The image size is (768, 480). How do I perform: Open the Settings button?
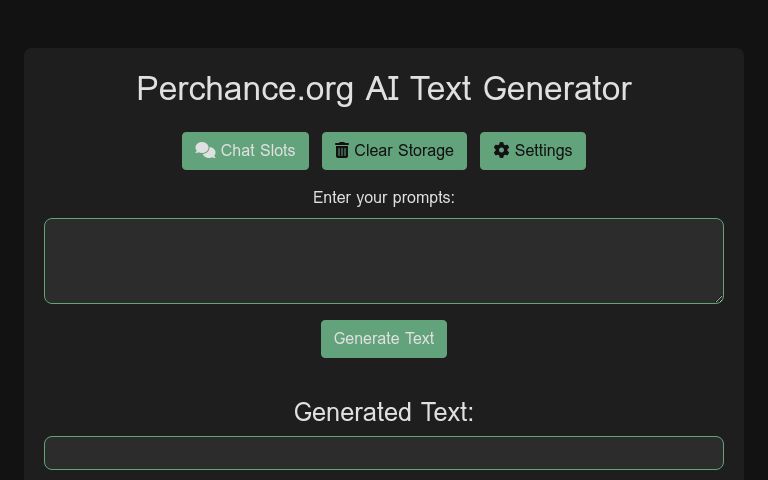pos(533,151)
